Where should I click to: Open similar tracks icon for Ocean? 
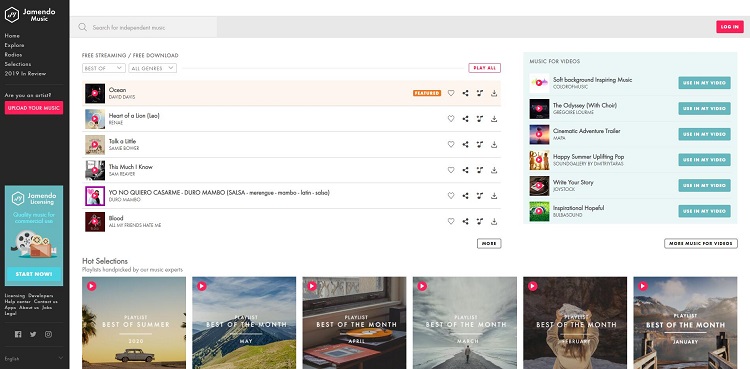click(x=480, y=93)
